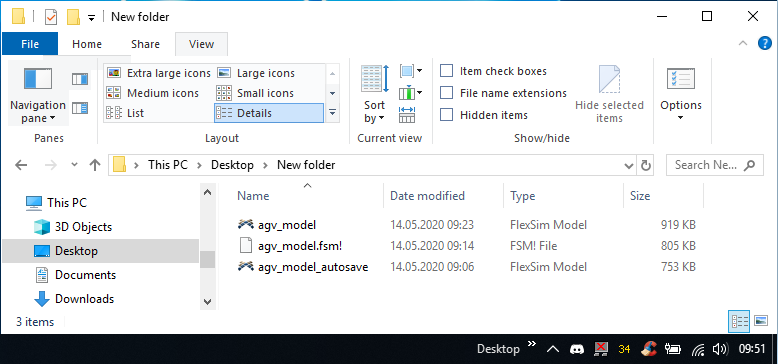Viewport: 778px width, 364px height.
Task: Expand the layout gallery More arrow
Action: [332, 113]
